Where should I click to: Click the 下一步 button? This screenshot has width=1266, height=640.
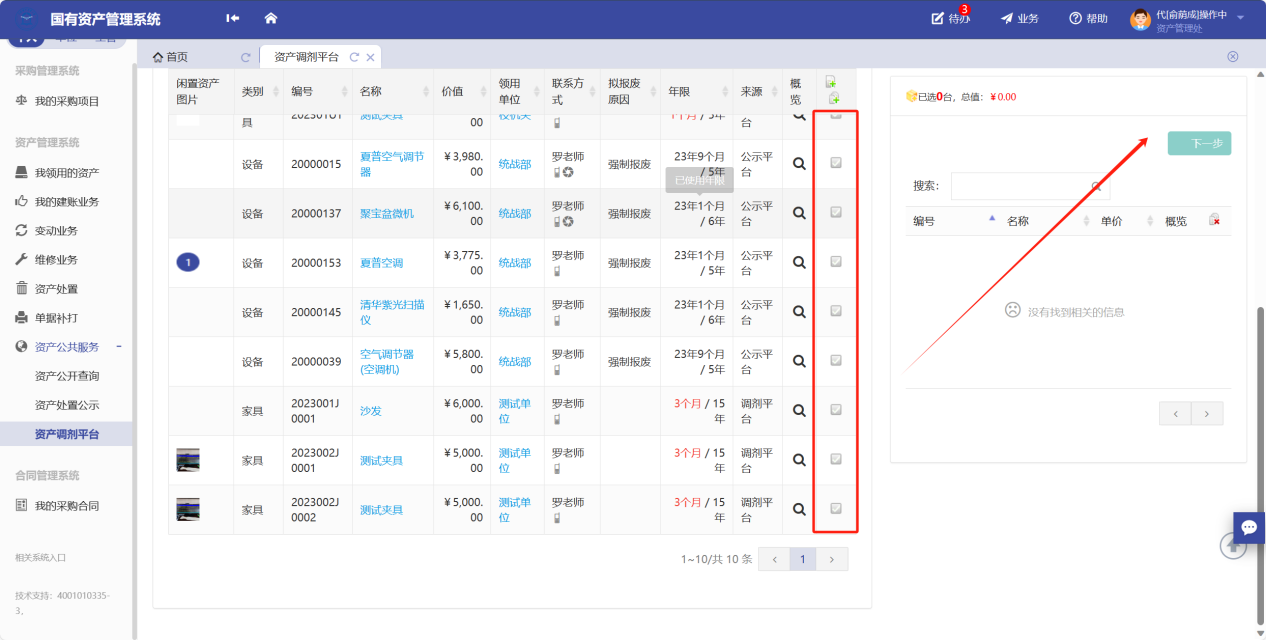pos(1199,144)
